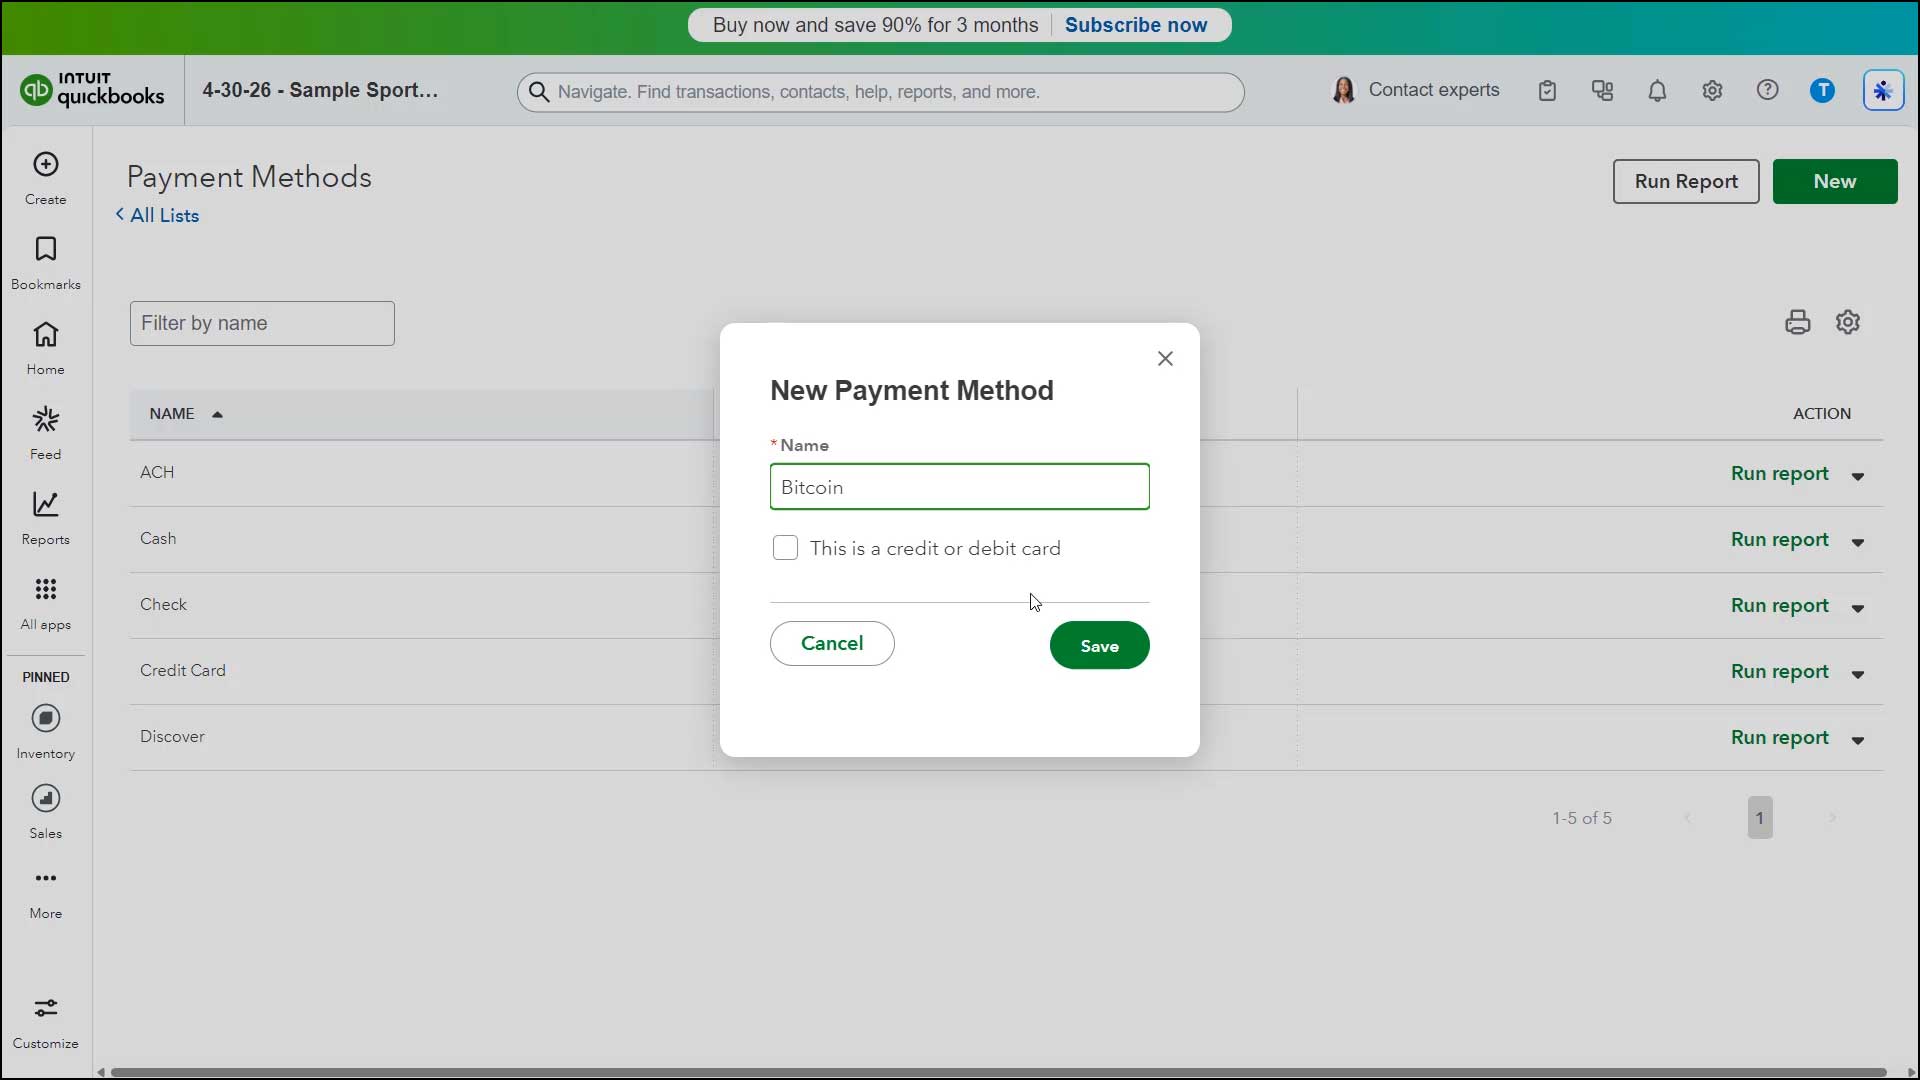Save the new payment method
The image size is (1920, 1080).
1099,645
